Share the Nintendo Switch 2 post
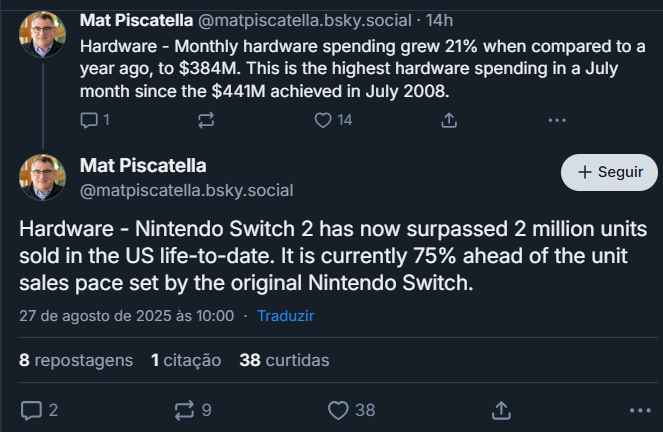The width and height of the screenshot is (663, 432). (501, 410)
